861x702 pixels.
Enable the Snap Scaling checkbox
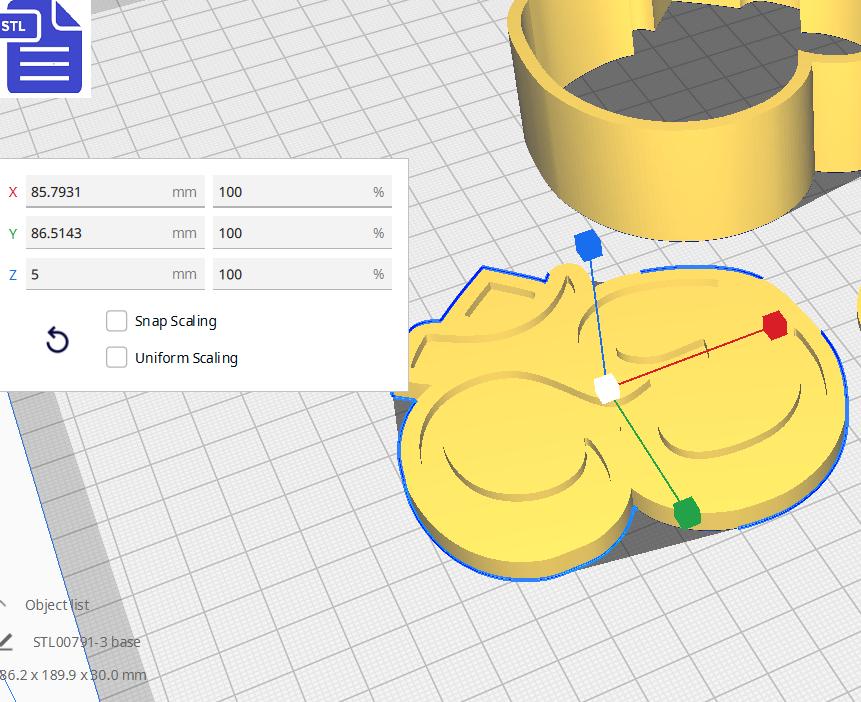[117, 321]
